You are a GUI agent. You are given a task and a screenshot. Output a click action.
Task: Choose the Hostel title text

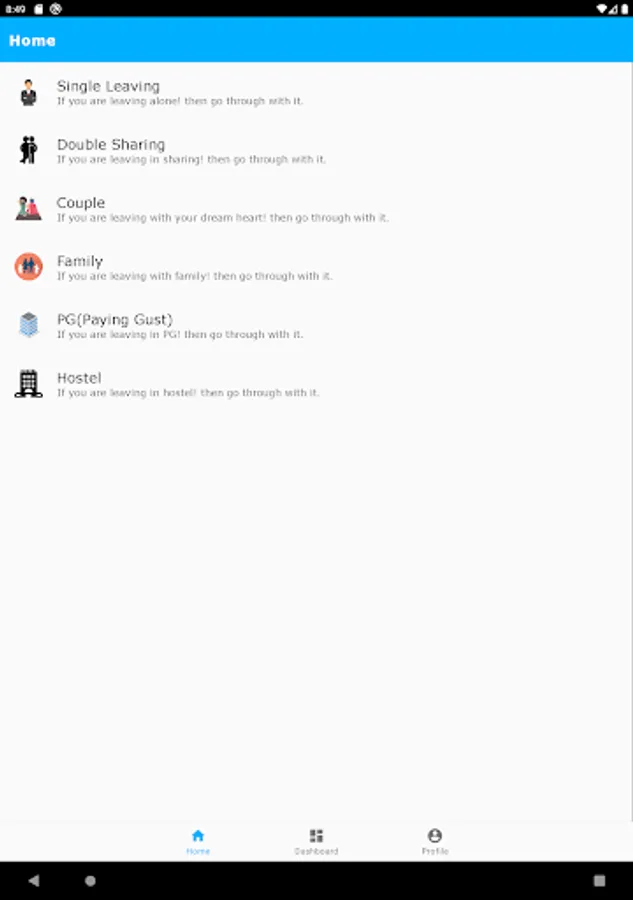click(79, 378)
